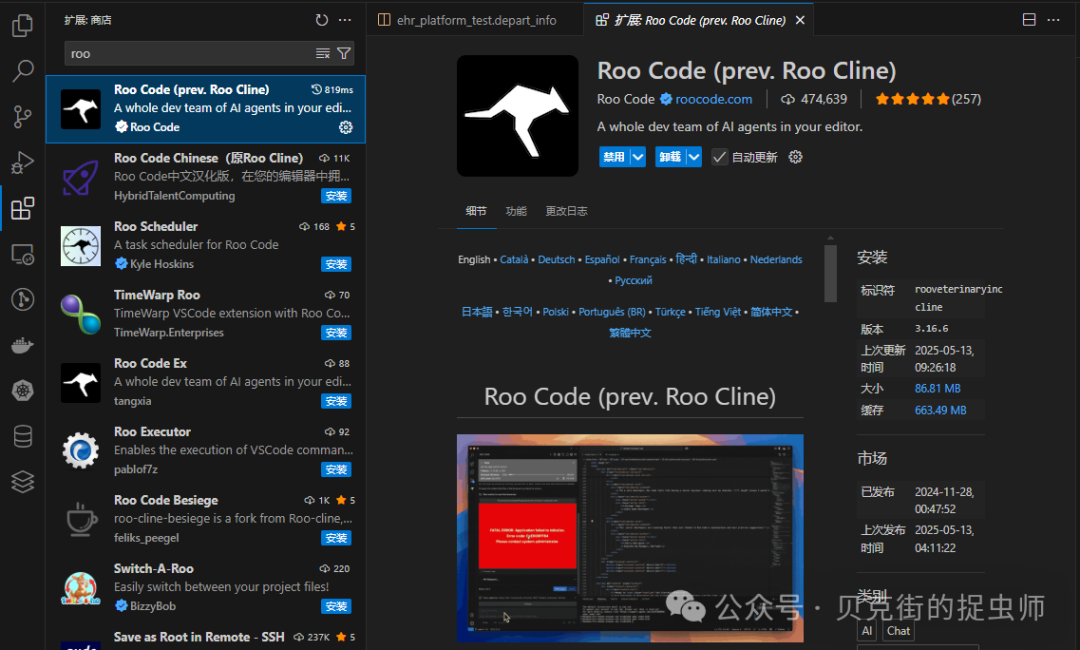The image size is (1080, 650).
Task: Open the extensions filter funnel
Action: [x=344, y=54]
